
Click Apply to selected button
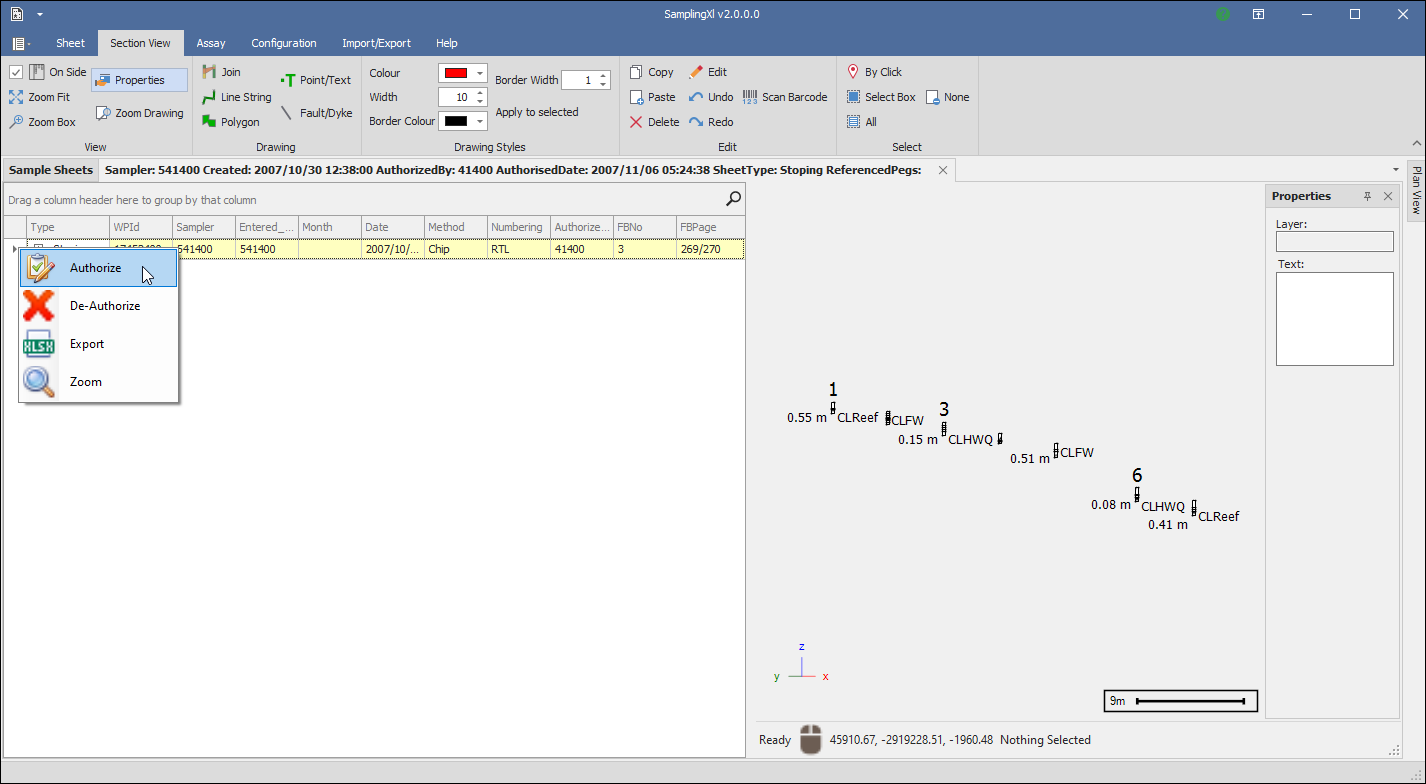pos(537,112)
